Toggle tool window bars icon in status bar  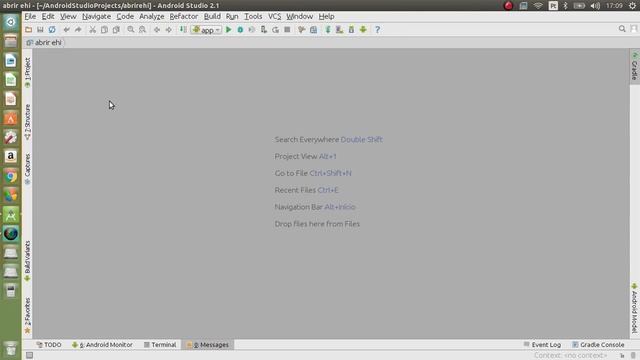click(29, 355)
